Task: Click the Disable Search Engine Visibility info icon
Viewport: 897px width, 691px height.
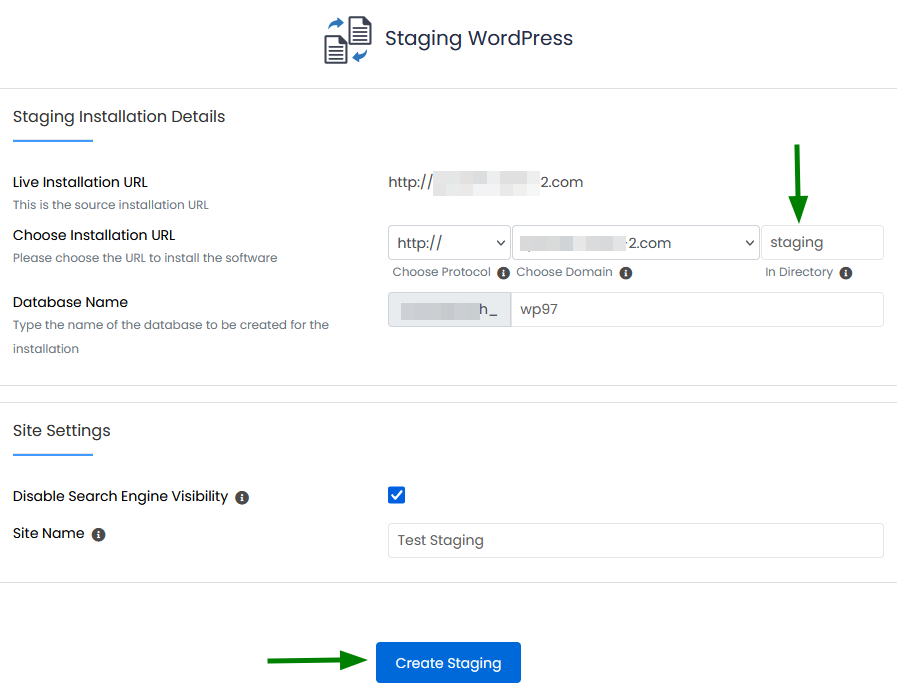Action: [x=242, y=498]
